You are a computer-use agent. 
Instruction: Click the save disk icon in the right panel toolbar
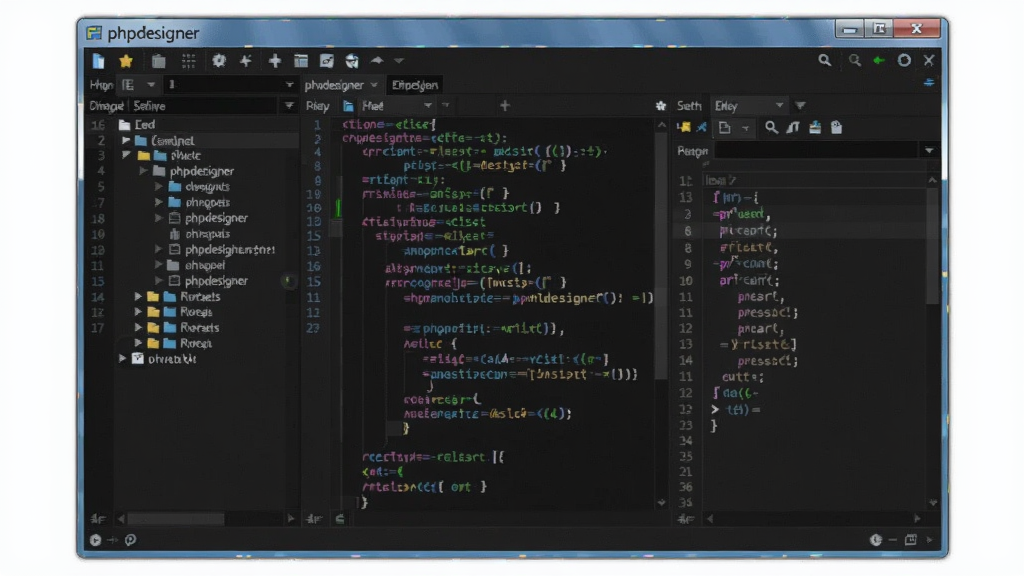click(x=815, y=127)
